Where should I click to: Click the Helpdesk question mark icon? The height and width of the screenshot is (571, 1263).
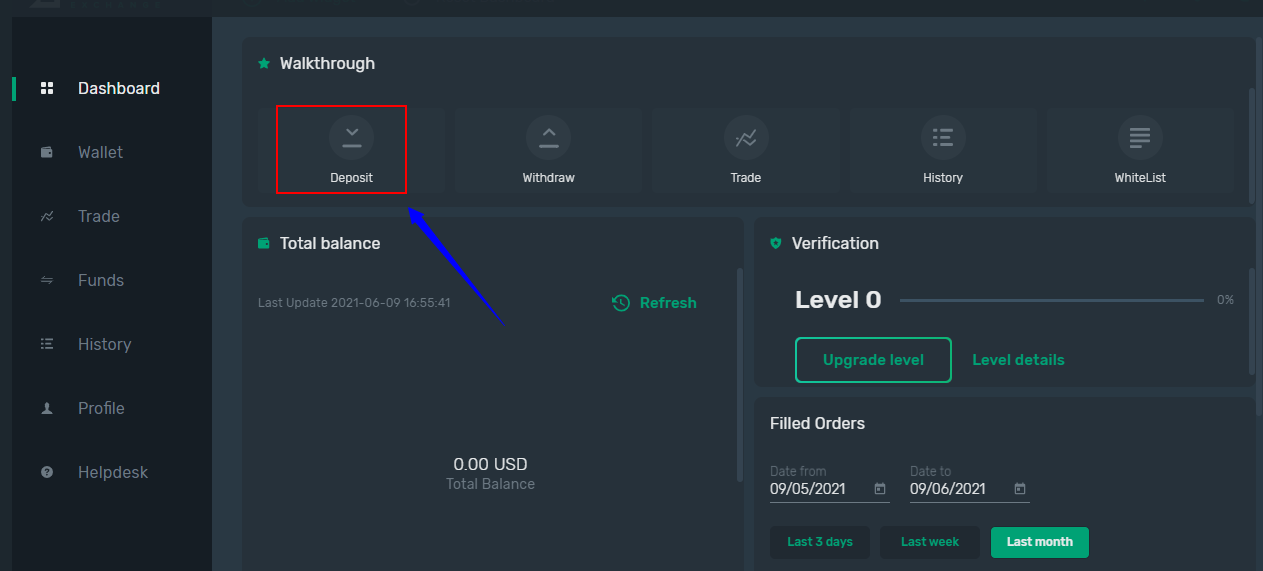coord(47,472)
